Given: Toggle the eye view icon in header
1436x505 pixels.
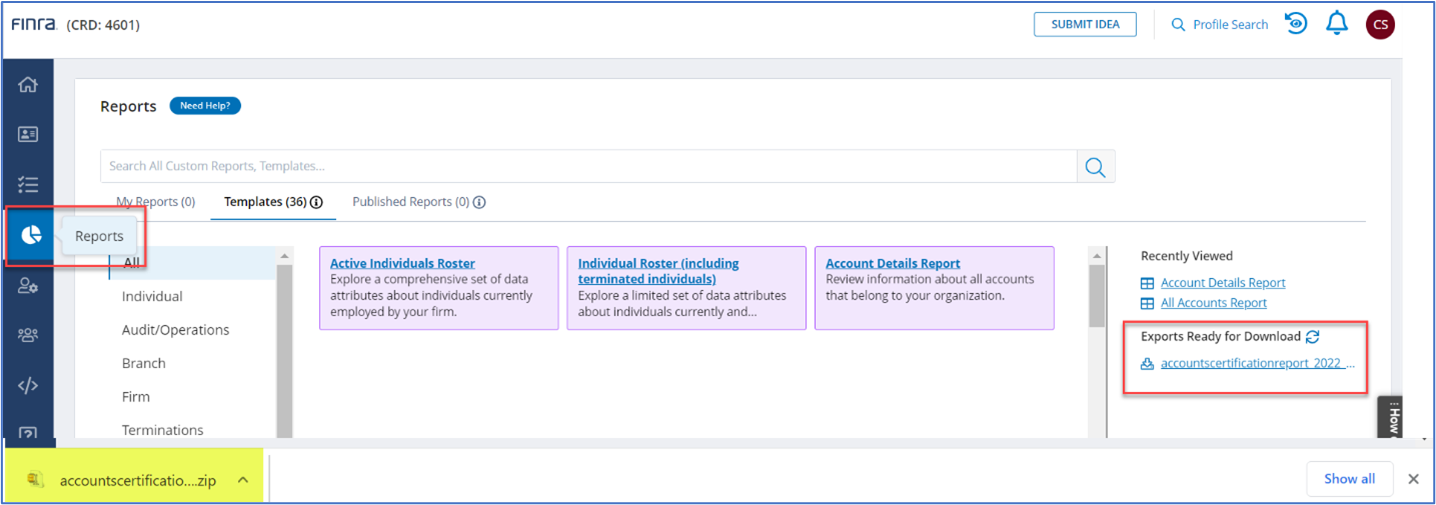Looking at the screenshot, I should click(1296, 24).
